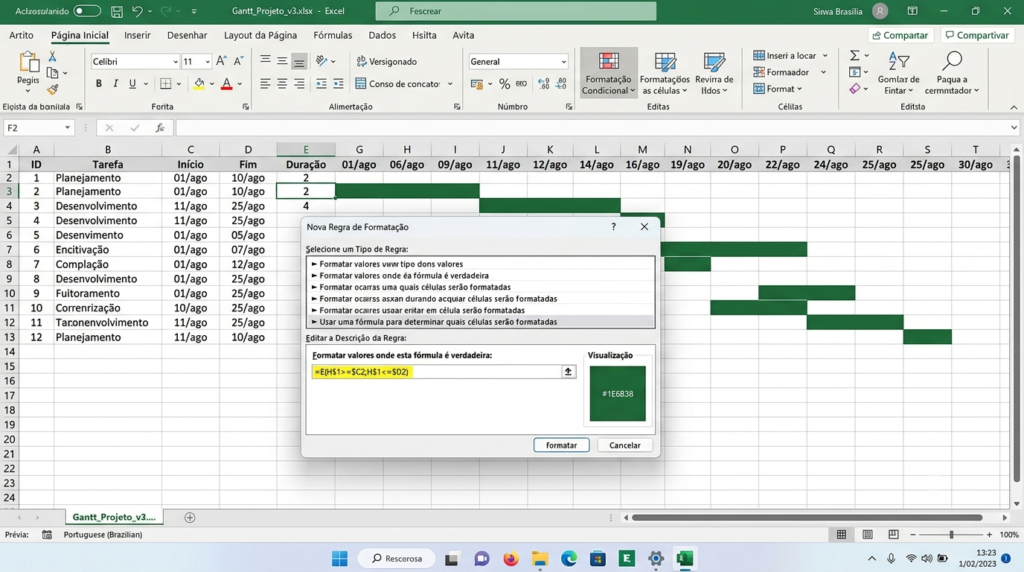Decrease font size with smaller A icon

(x=238, y=61)
